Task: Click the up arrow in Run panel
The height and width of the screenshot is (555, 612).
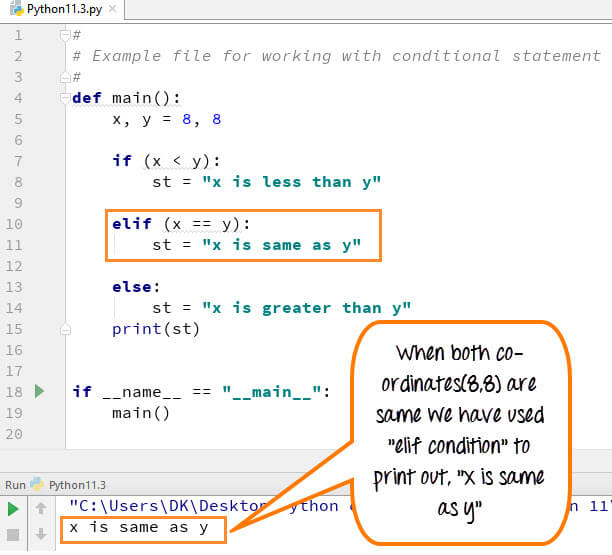Action: click(41, 509)
